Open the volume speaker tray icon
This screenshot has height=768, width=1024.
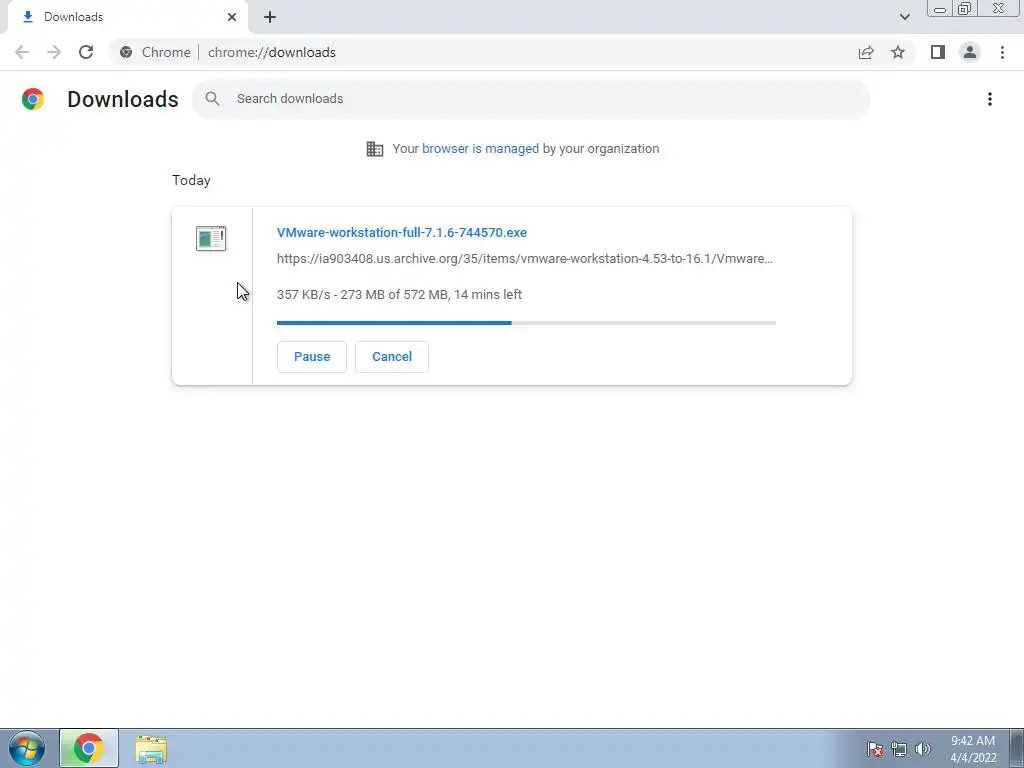click(x=923, y=749)
